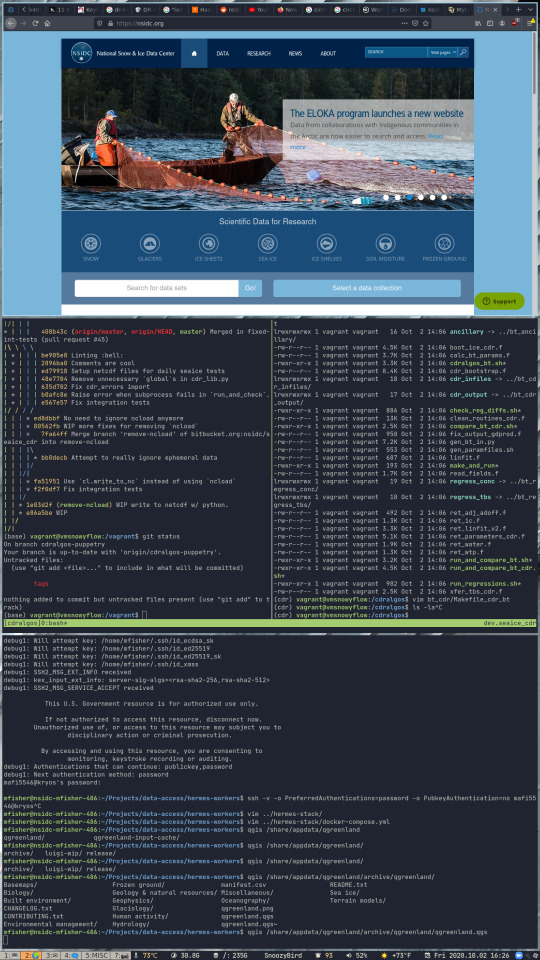The width and height of the screenshot is (540, 960).
Task: Open the FROZEN GROUND category icon
Action: point(444,244)
